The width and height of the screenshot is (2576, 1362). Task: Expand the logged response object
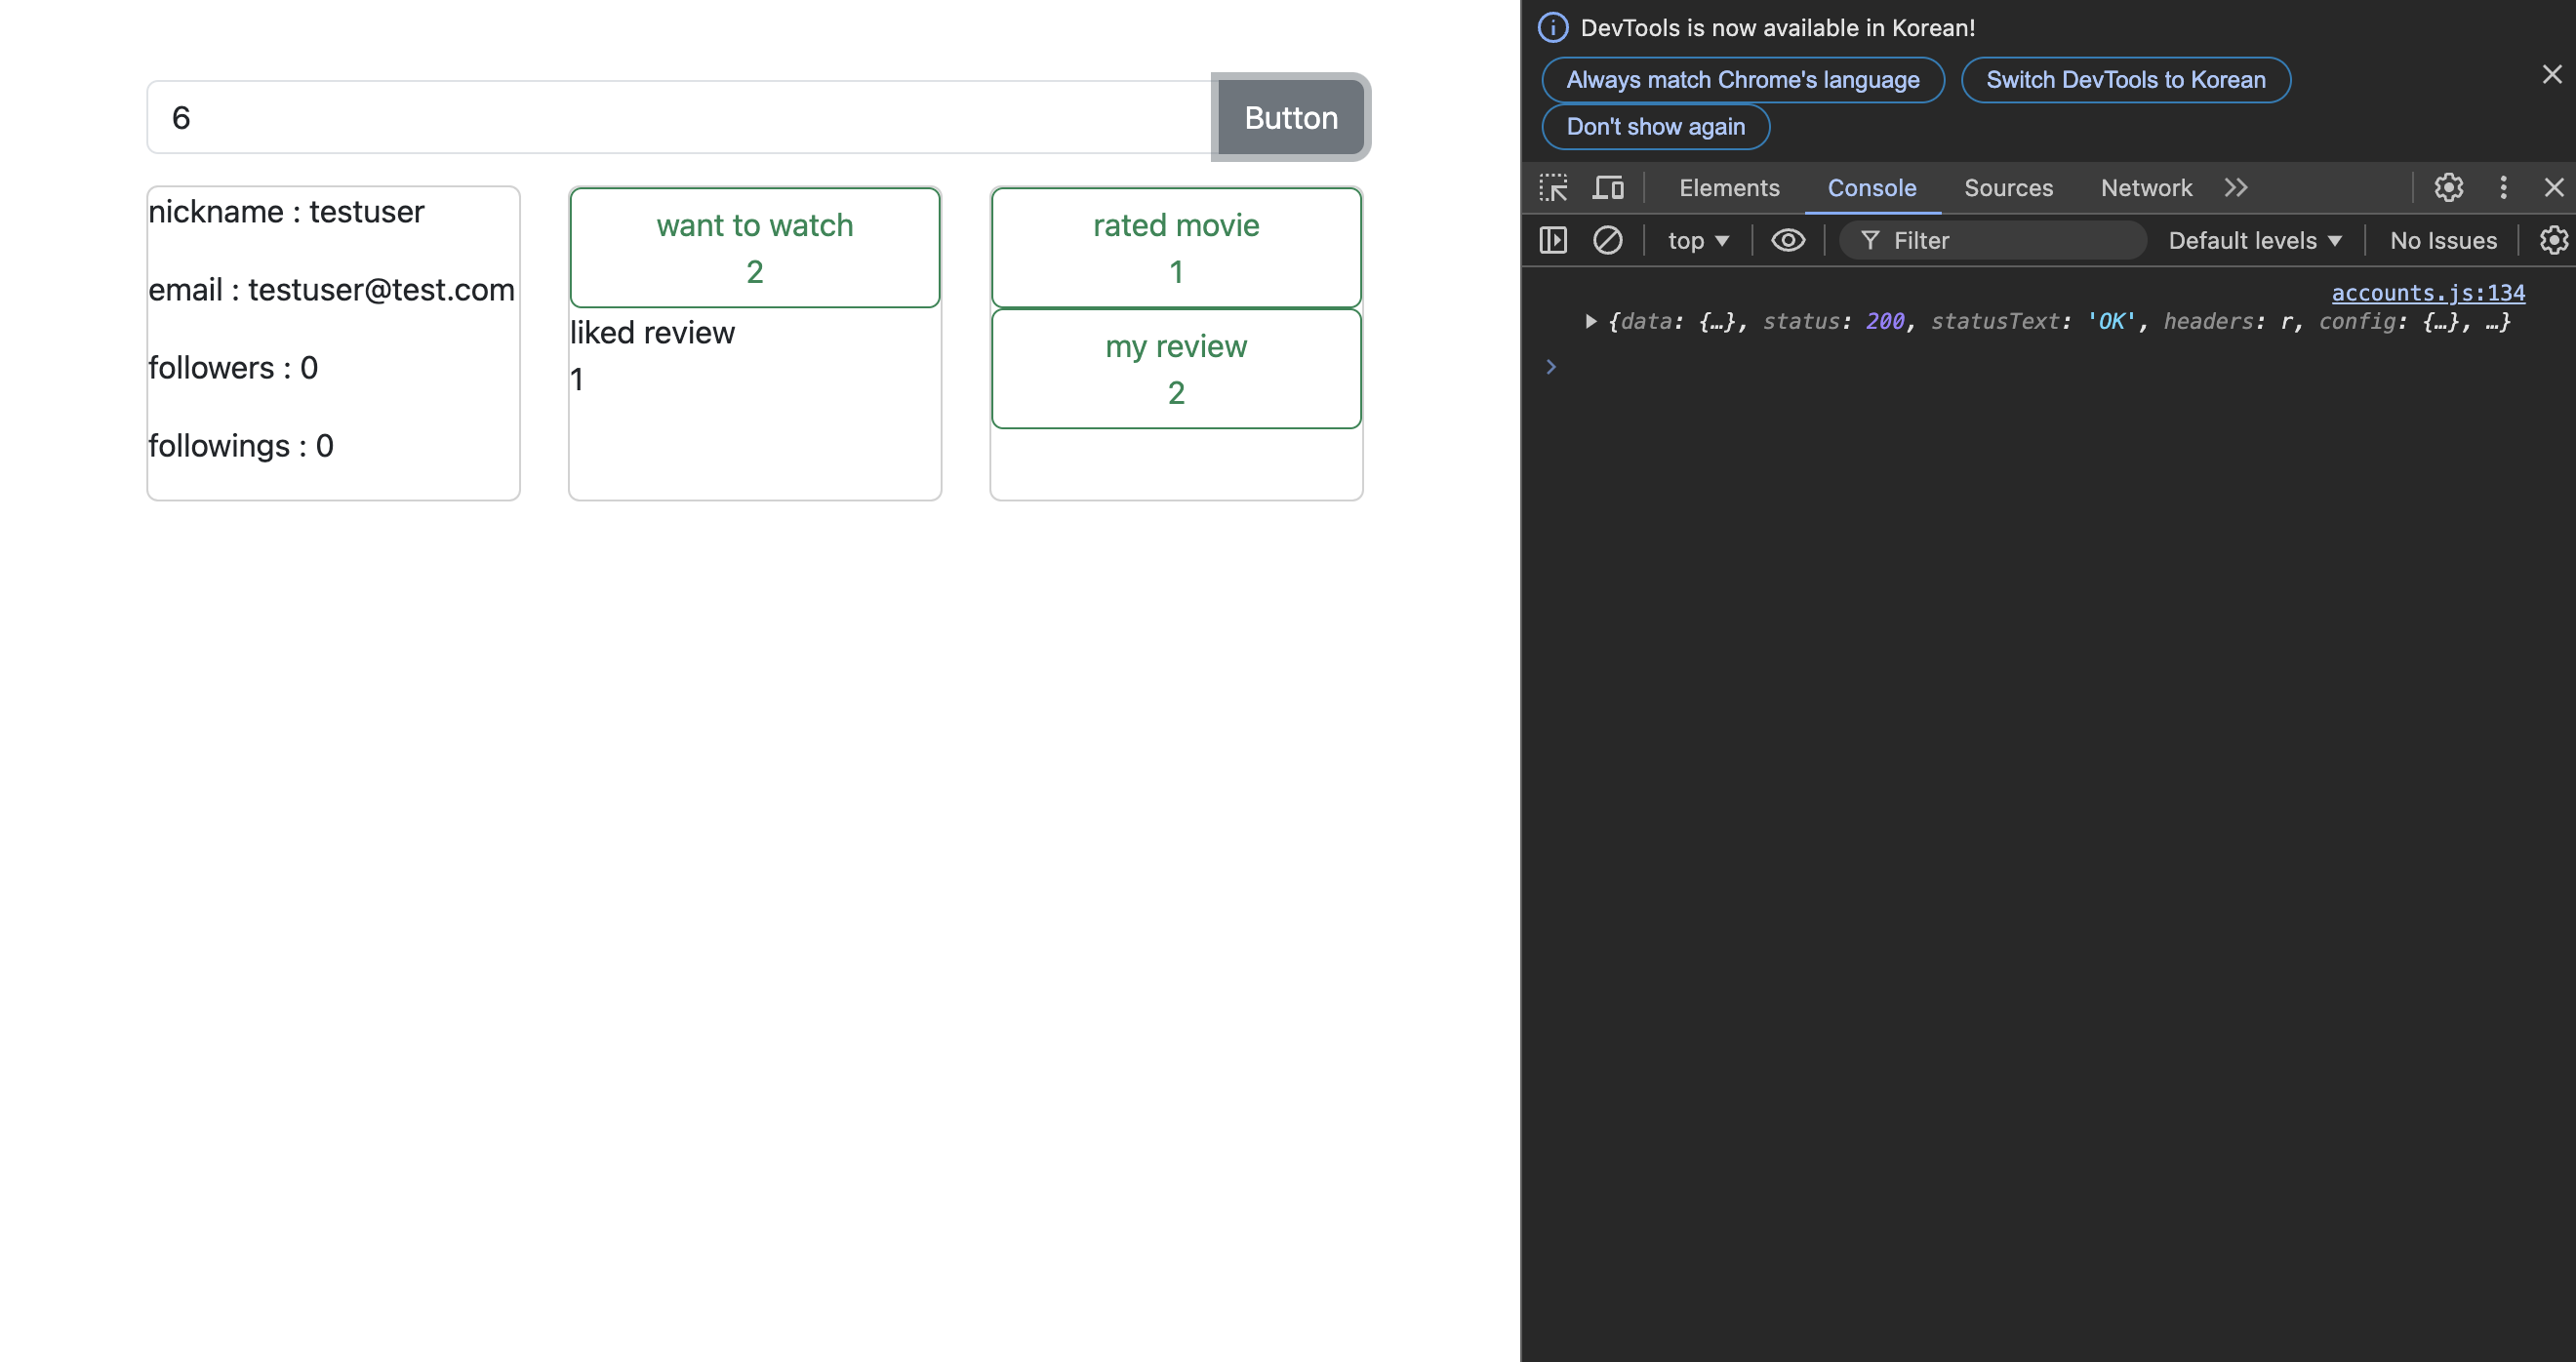pyautogui.click(x=1590, y=322)
